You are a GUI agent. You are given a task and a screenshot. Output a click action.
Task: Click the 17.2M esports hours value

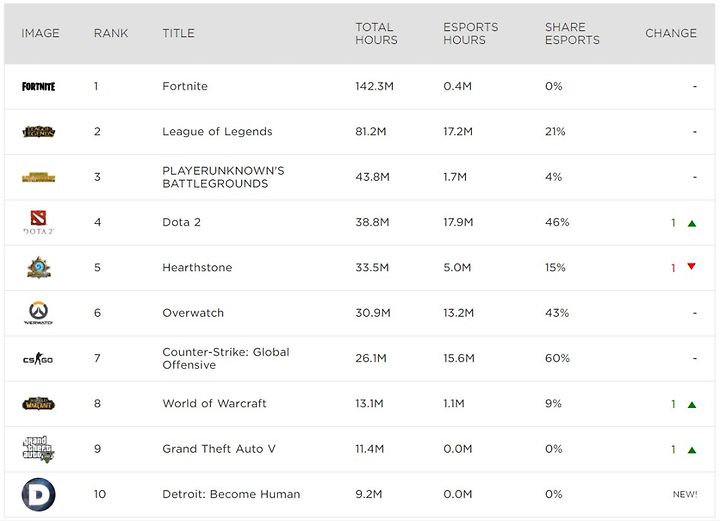coord(458,132)
